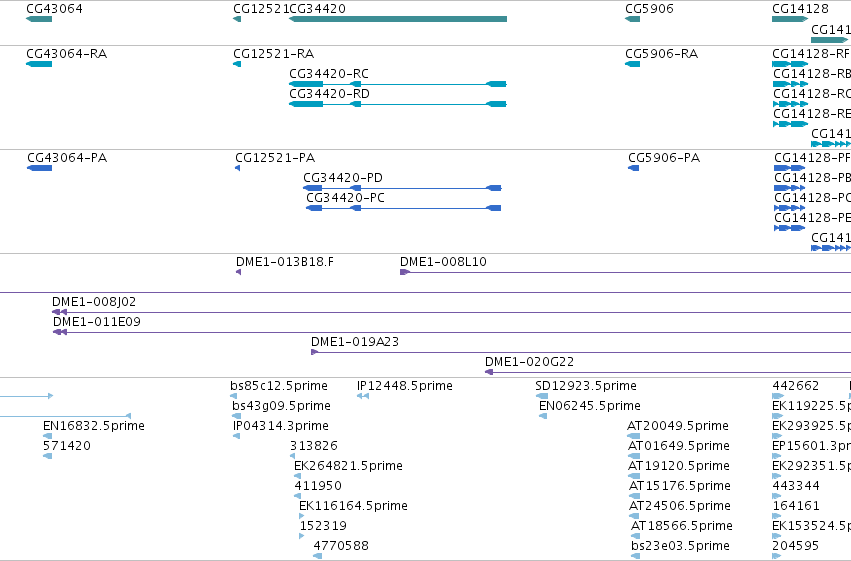
Task: Select protein CG14128-PF label
Action: (x=812, y=158)
